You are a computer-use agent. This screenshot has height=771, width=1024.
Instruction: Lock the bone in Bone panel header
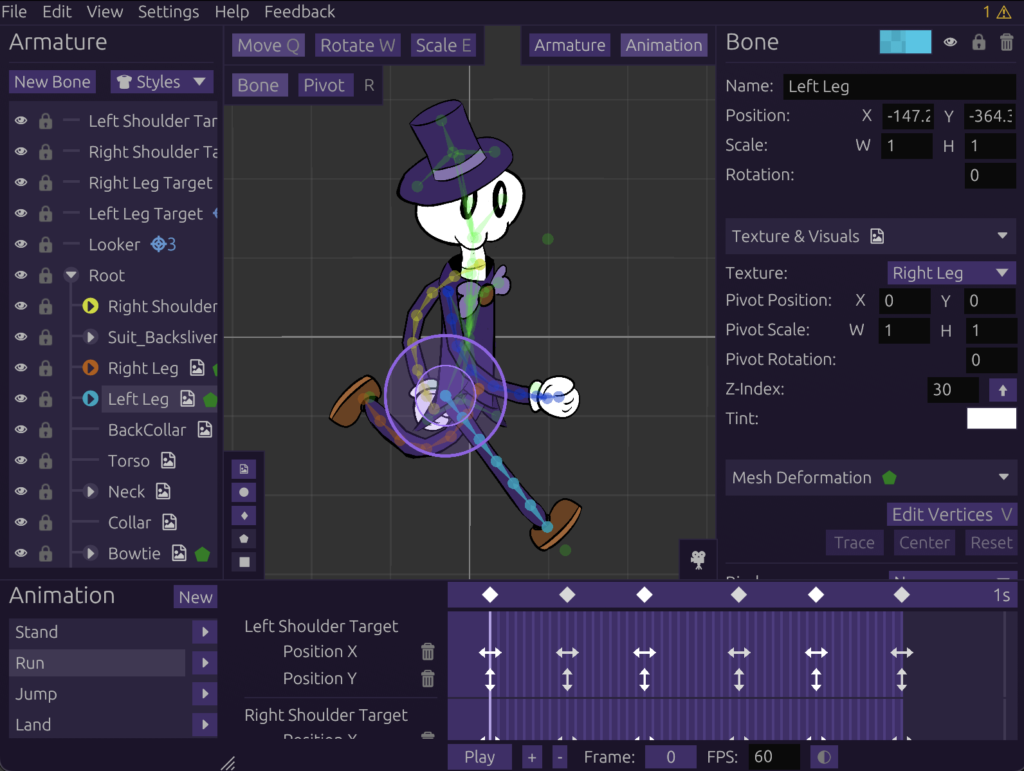[x=978, y=42]
